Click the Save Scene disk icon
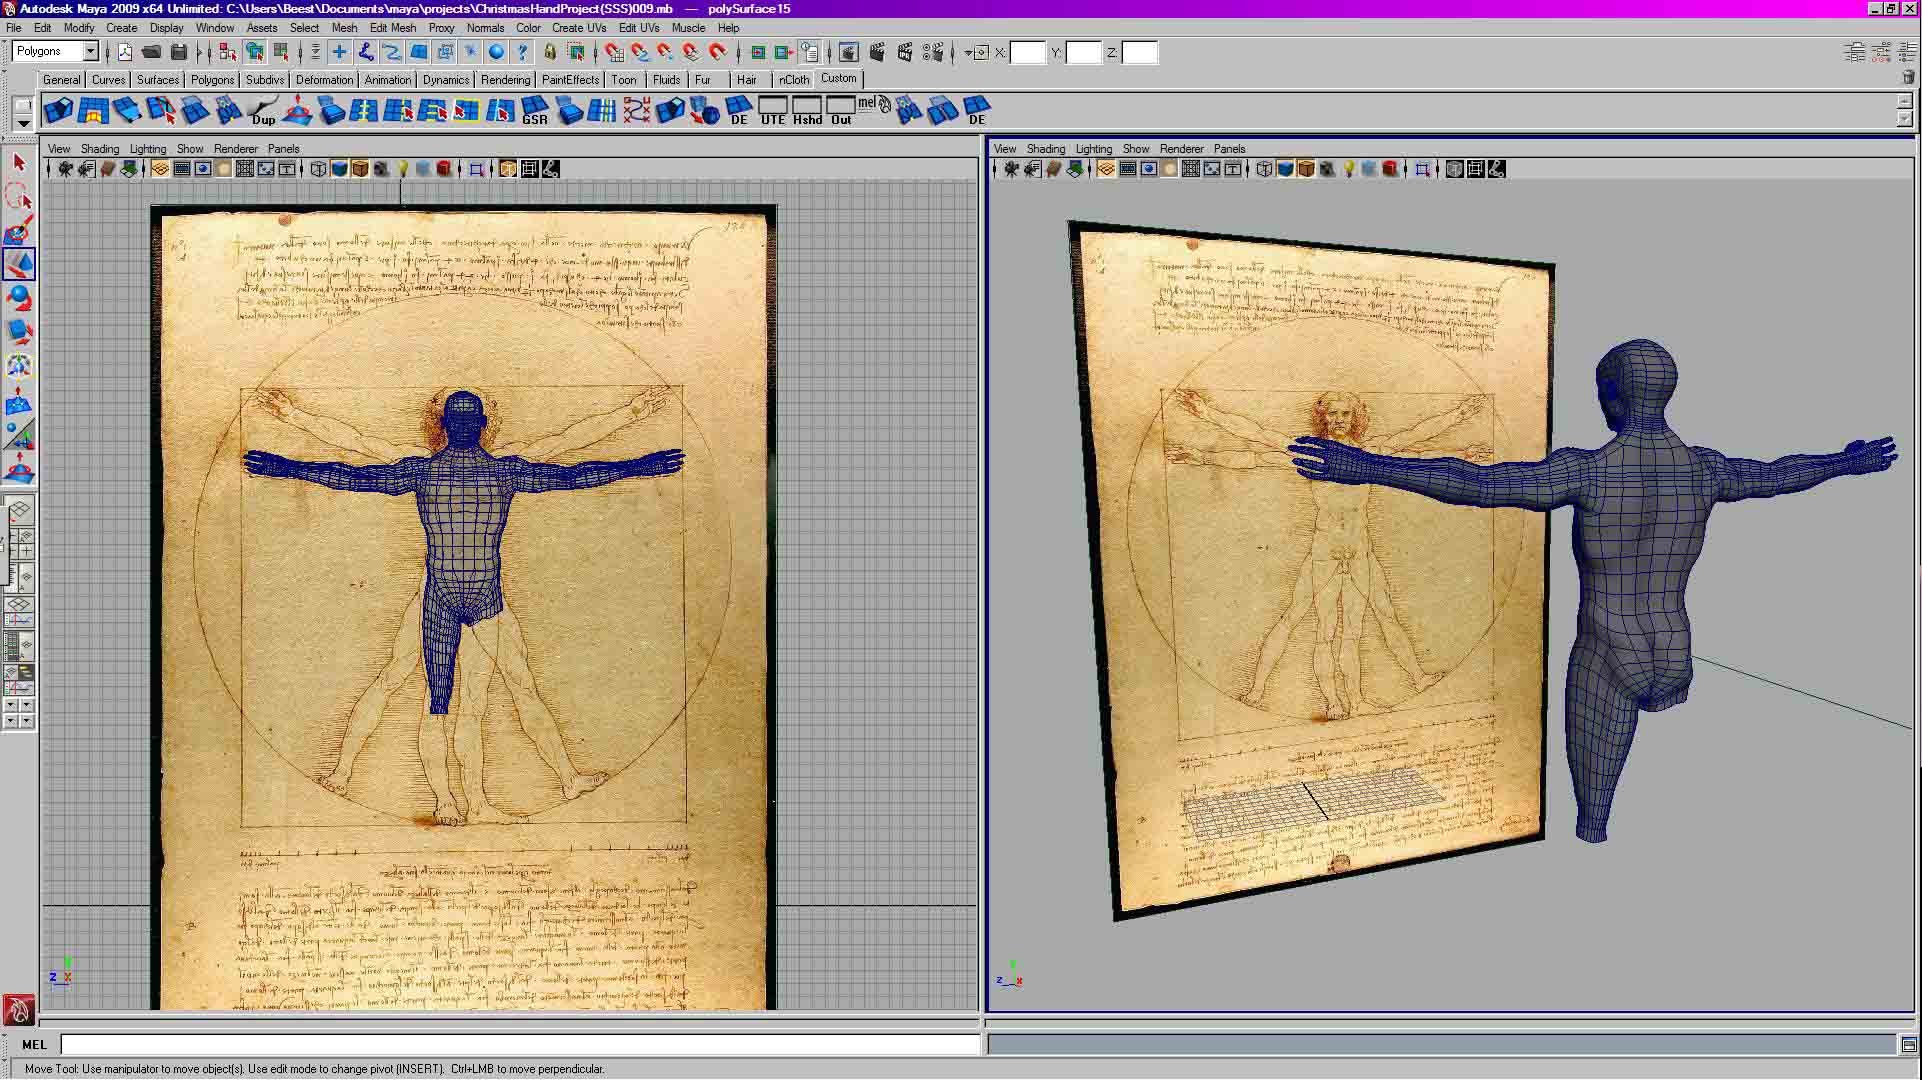 (179, 52)
